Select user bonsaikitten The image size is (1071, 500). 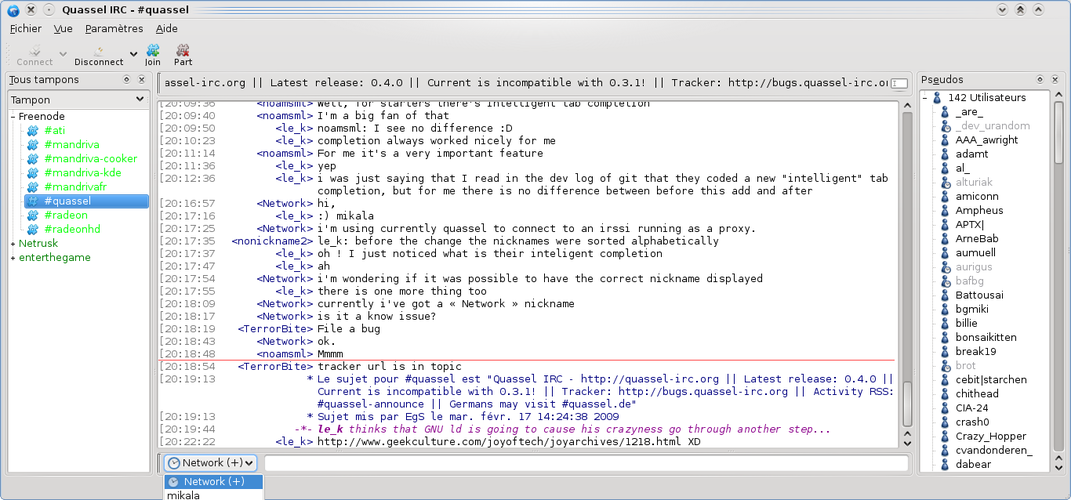click(x=986, y=337)
